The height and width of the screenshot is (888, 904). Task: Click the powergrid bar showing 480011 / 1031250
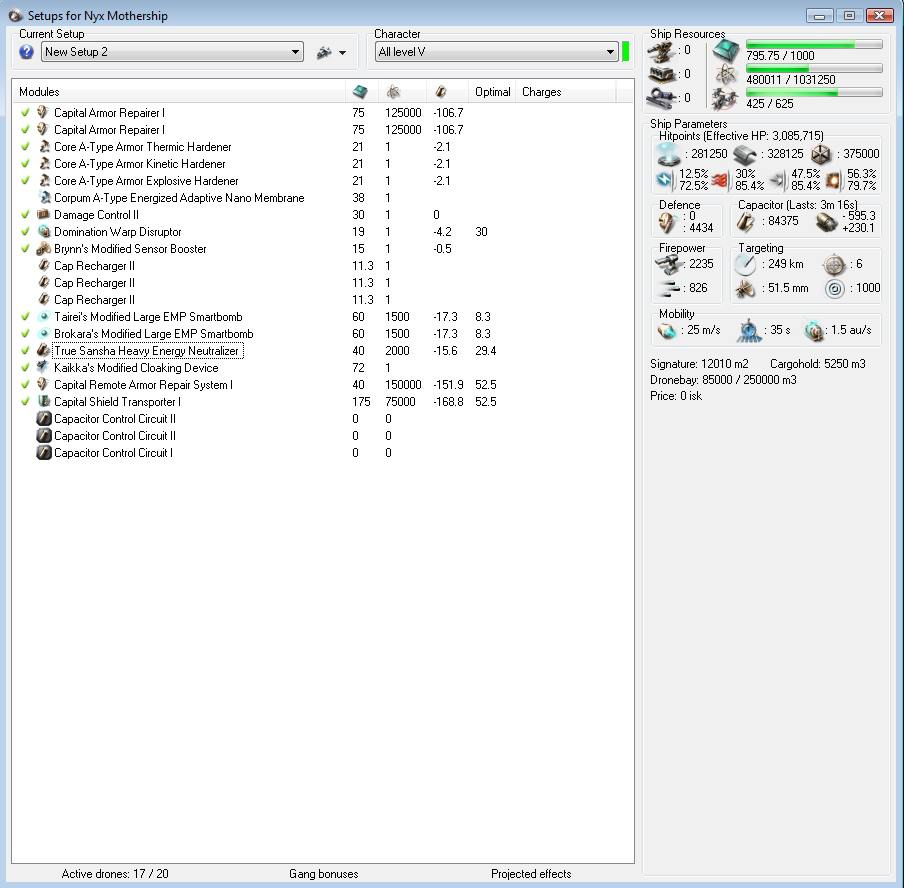tap(814, 69)
